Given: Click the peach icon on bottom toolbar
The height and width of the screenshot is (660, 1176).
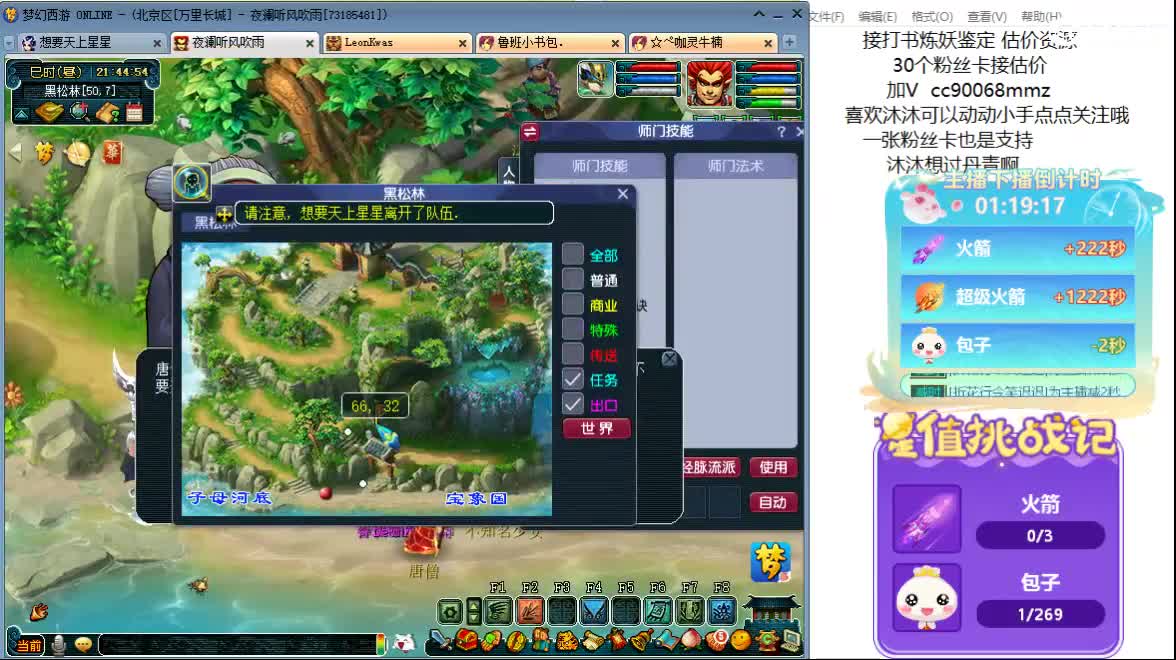Looking at the screenshot, I should [x=690, y=638].
